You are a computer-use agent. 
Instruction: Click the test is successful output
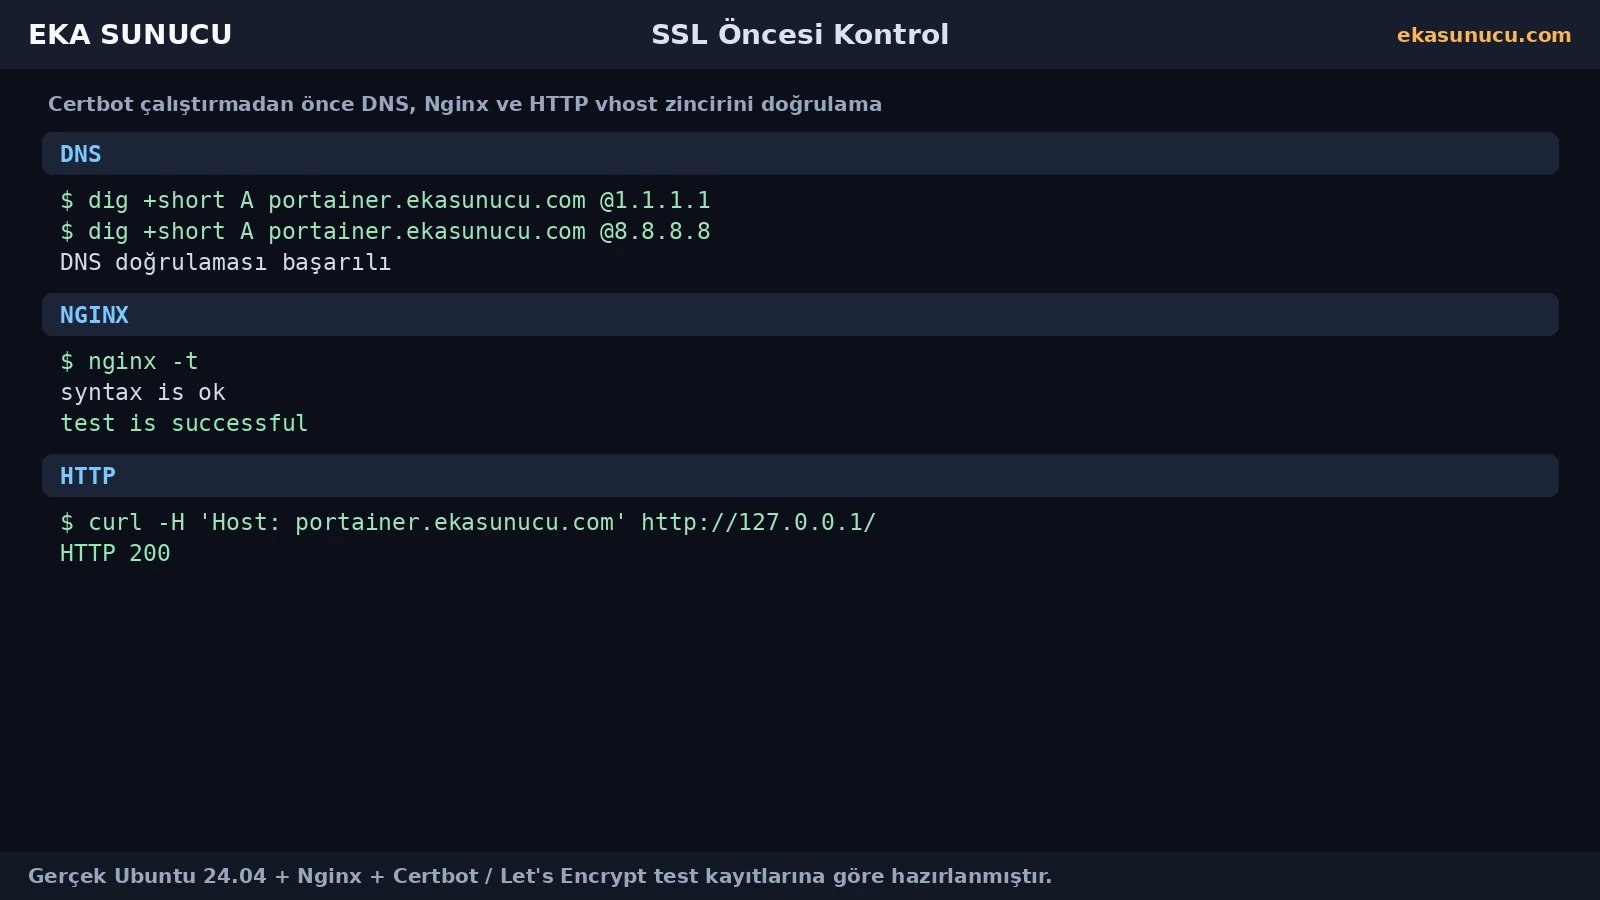click(x=184, y=423)
